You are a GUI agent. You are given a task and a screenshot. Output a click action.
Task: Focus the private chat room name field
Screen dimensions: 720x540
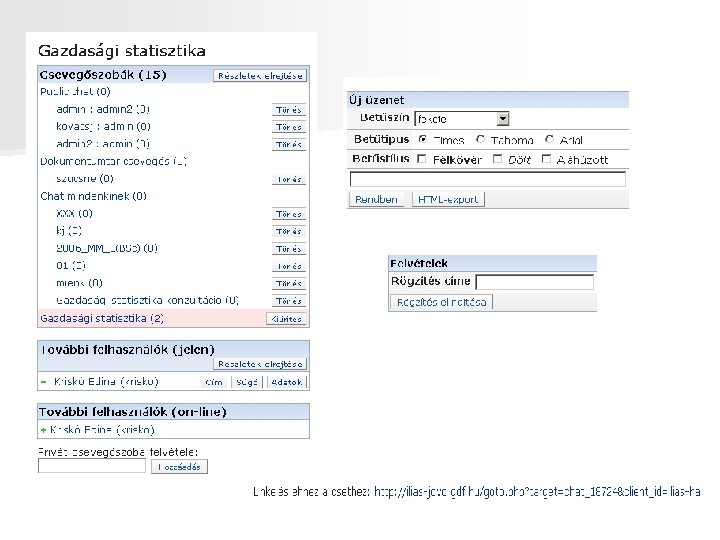[92, 466]
